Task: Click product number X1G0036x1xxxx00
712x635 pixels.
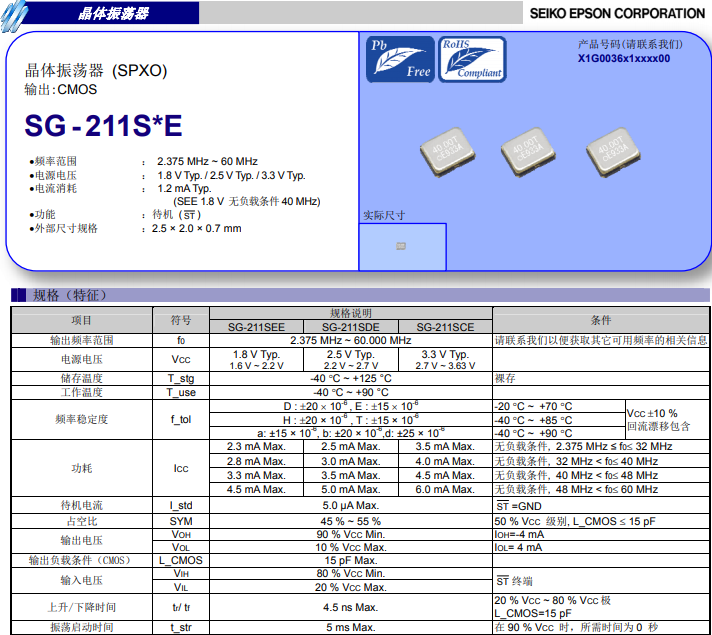Action: 624,58
